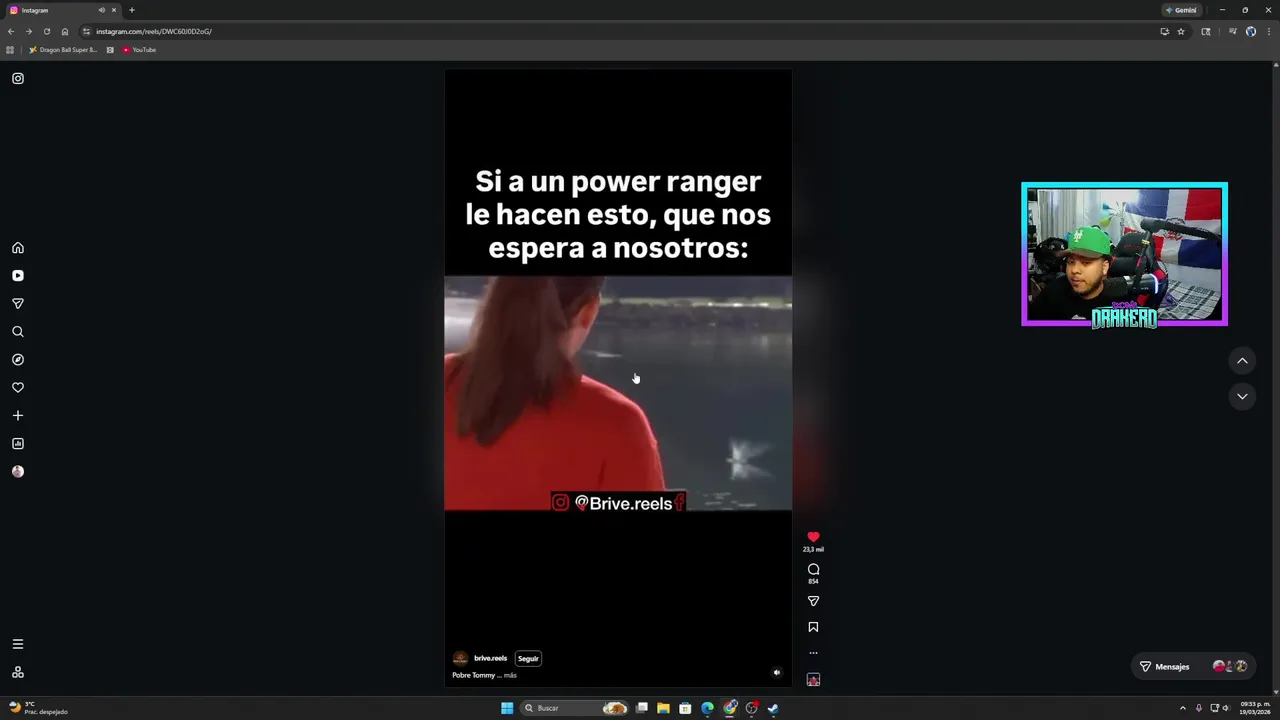The image size is (1280, 720).
Task: Open the unnamed bookmark before YouTube
Action: tap(110, 50)
